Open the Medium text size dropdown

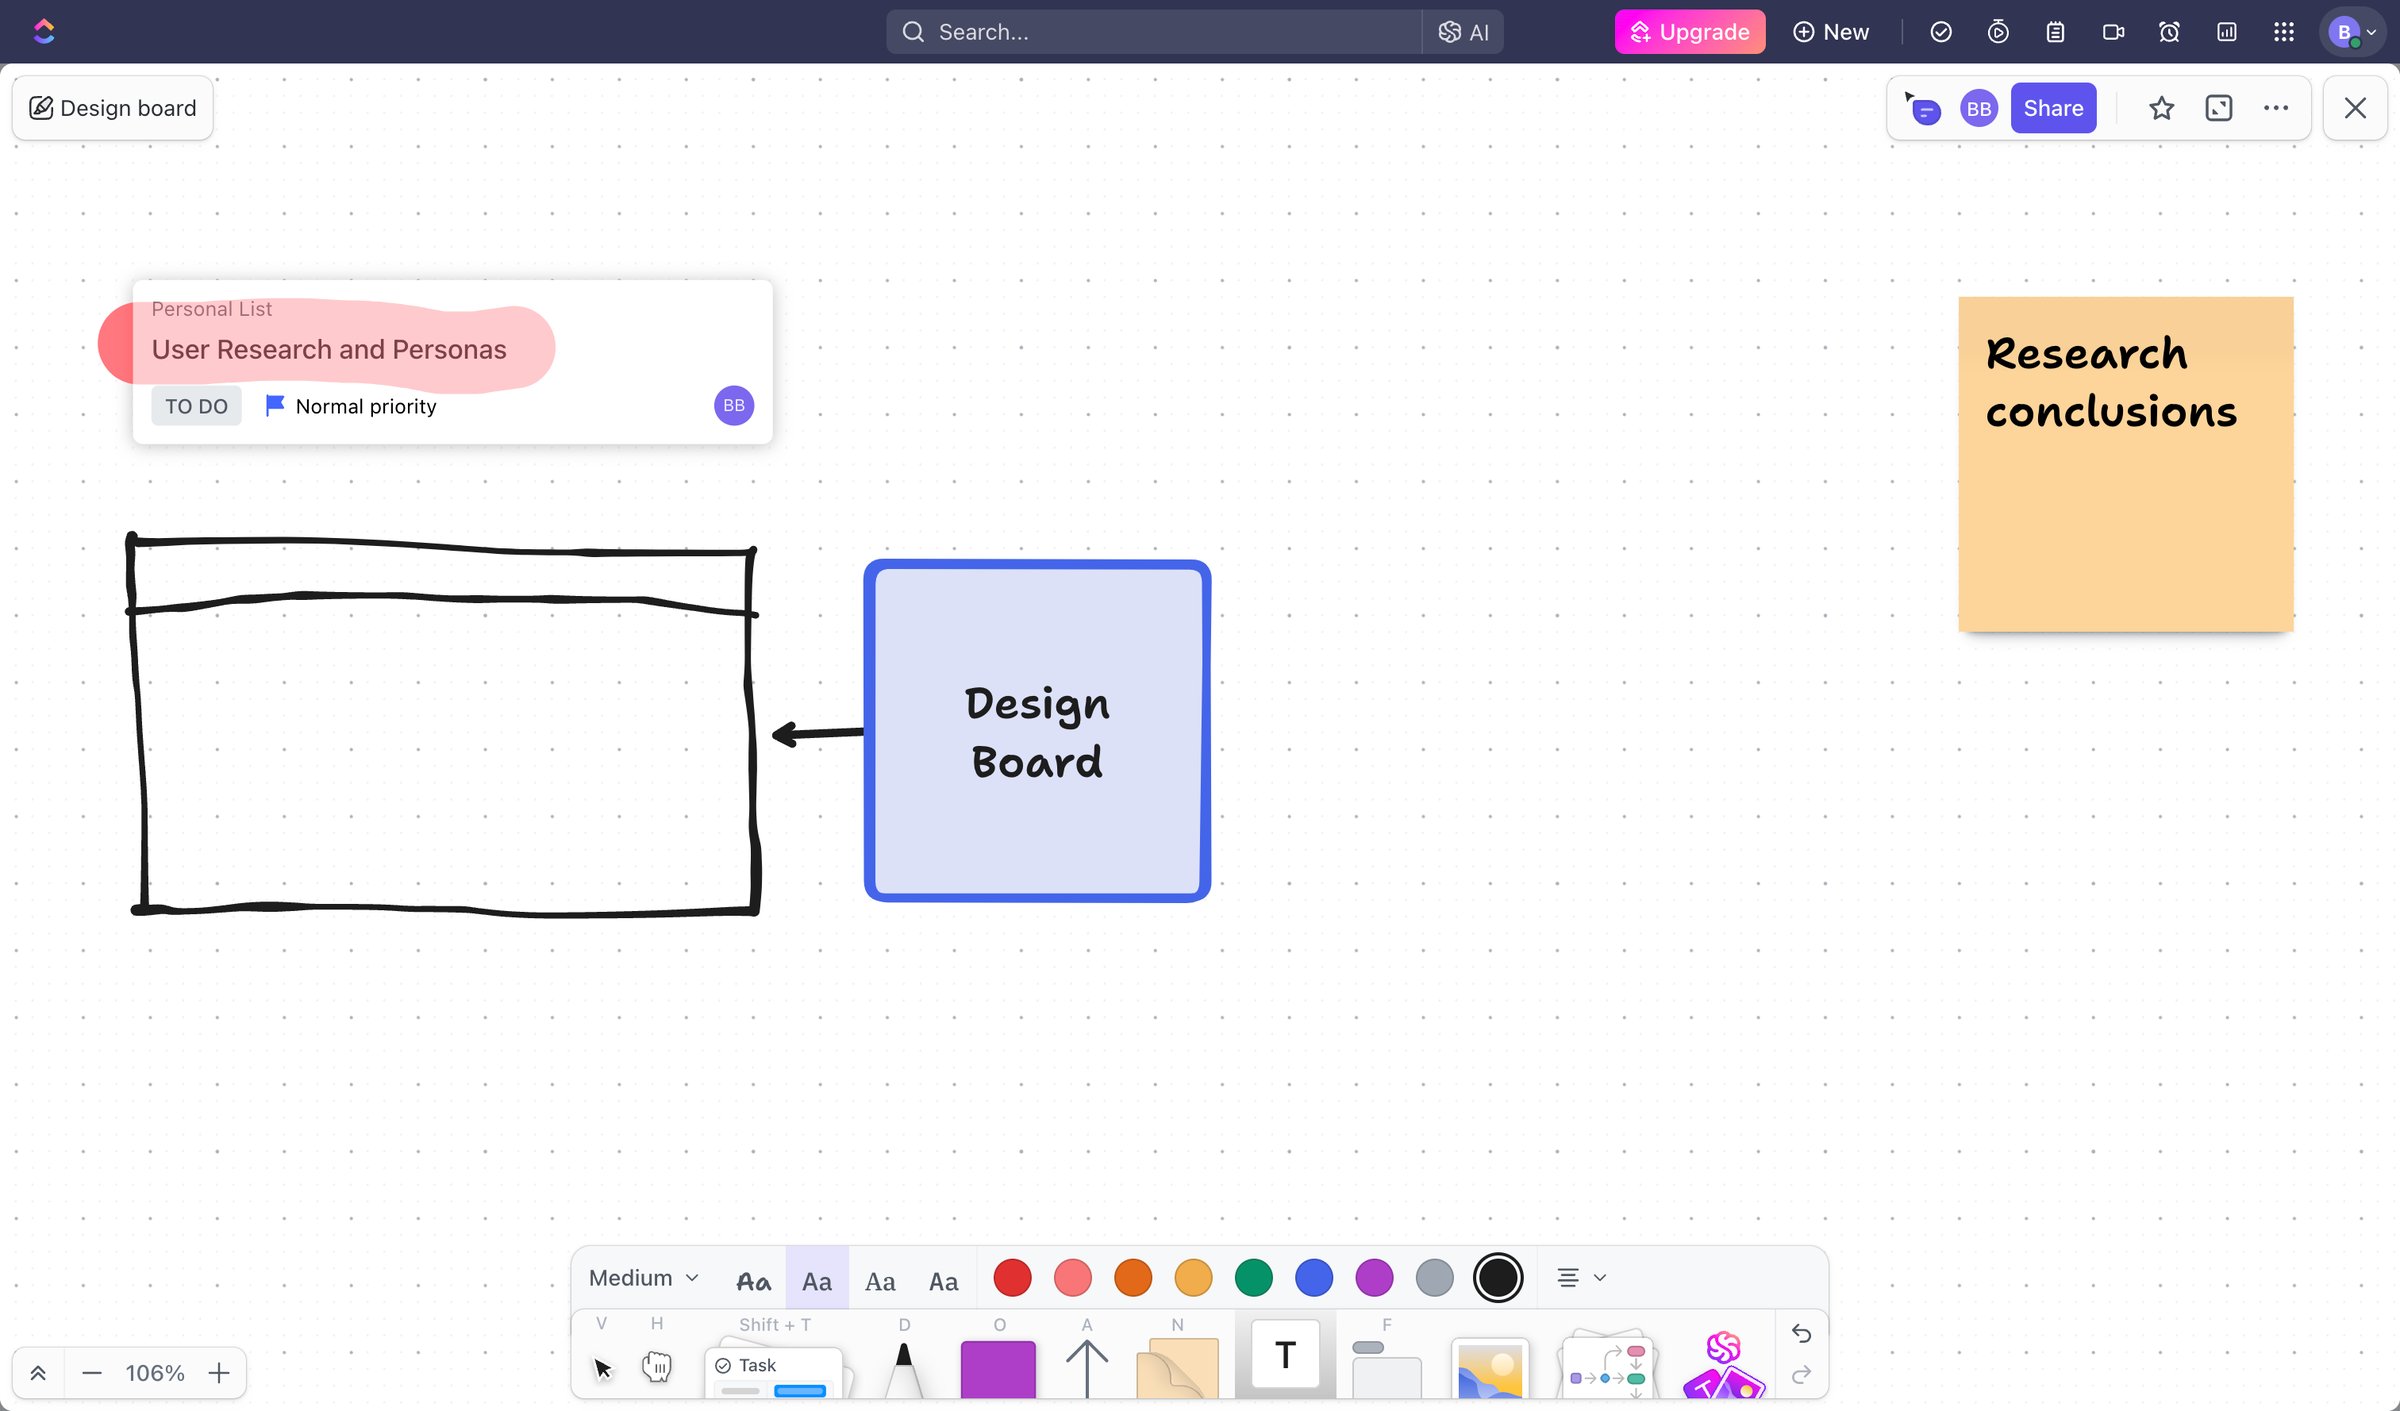[644, 1278]
